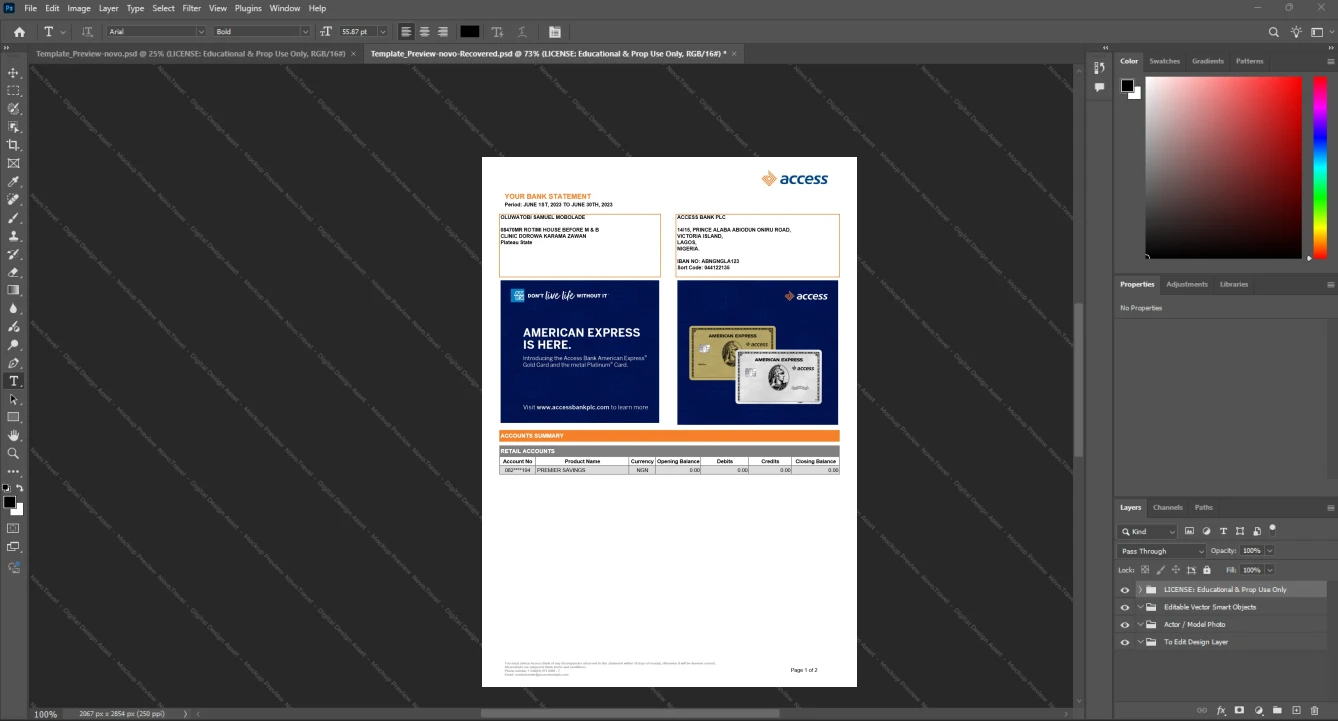Screen dimensions: 1338x721
Task: Switch to Template_Preview-novo.psd document tab
Action: (190, 53)
